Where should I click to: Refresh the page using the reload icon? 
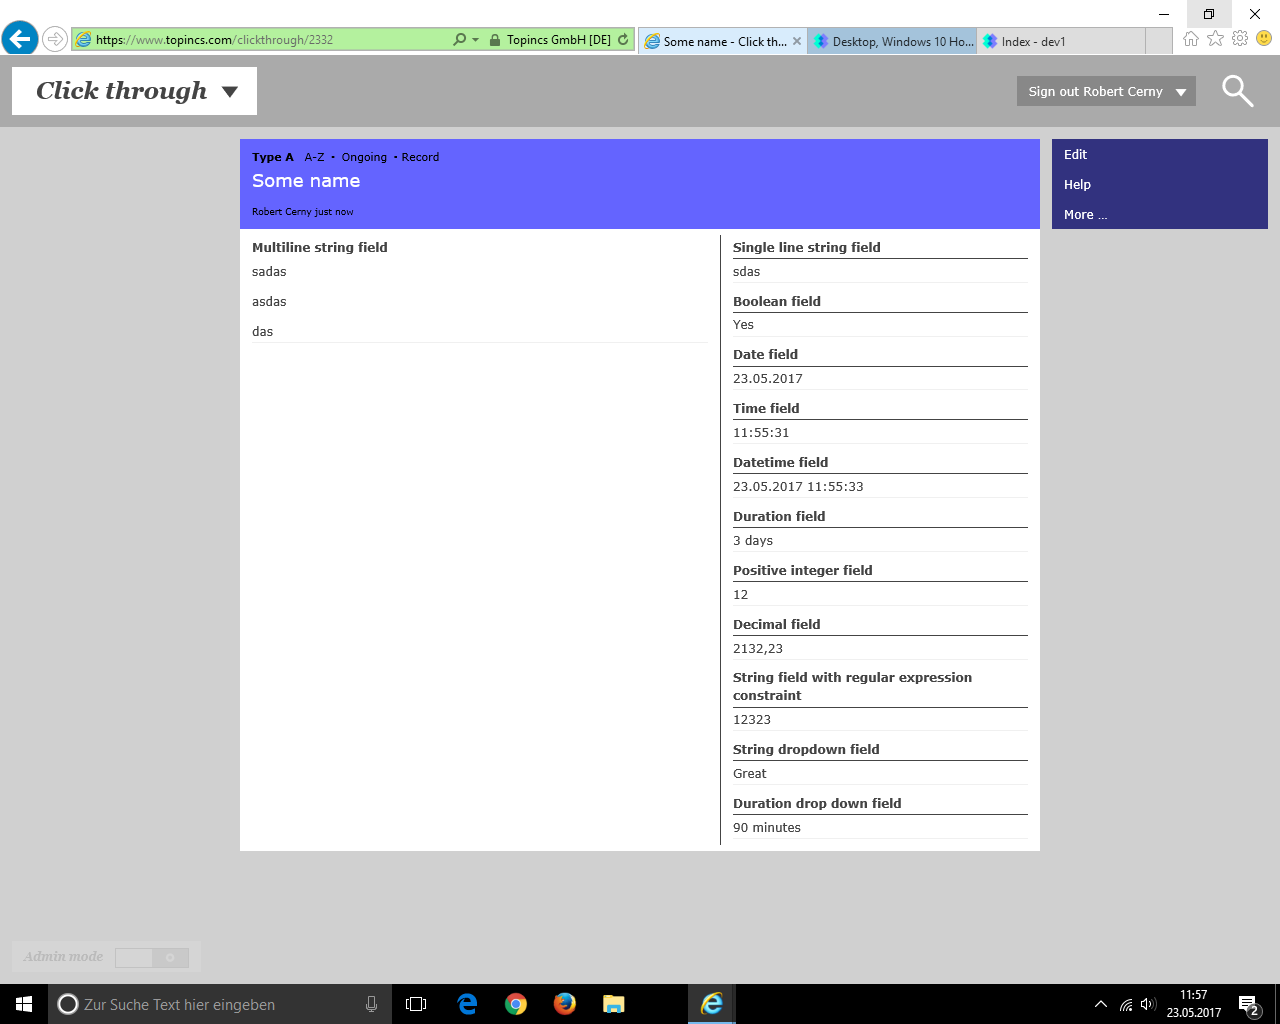coord(623,40)
